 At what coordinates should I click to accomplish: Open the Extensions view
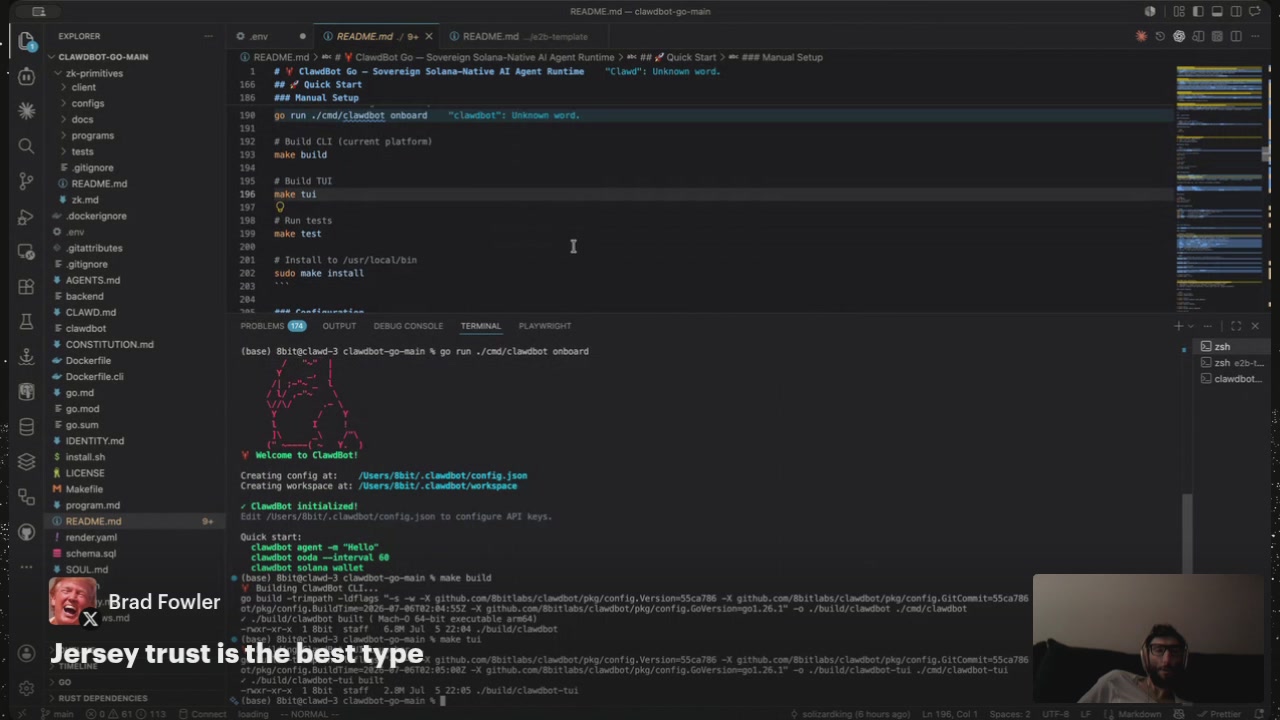(27, 287)
